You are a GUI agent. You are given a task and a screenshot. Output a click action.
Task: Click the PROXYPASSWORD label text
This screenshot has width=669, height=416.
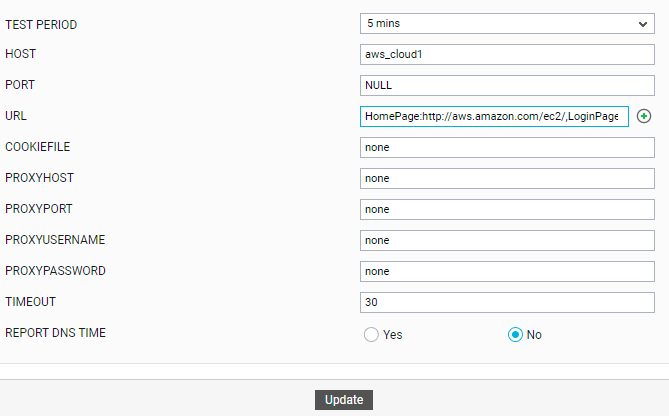pyautogui.click(x=55, y=271)
